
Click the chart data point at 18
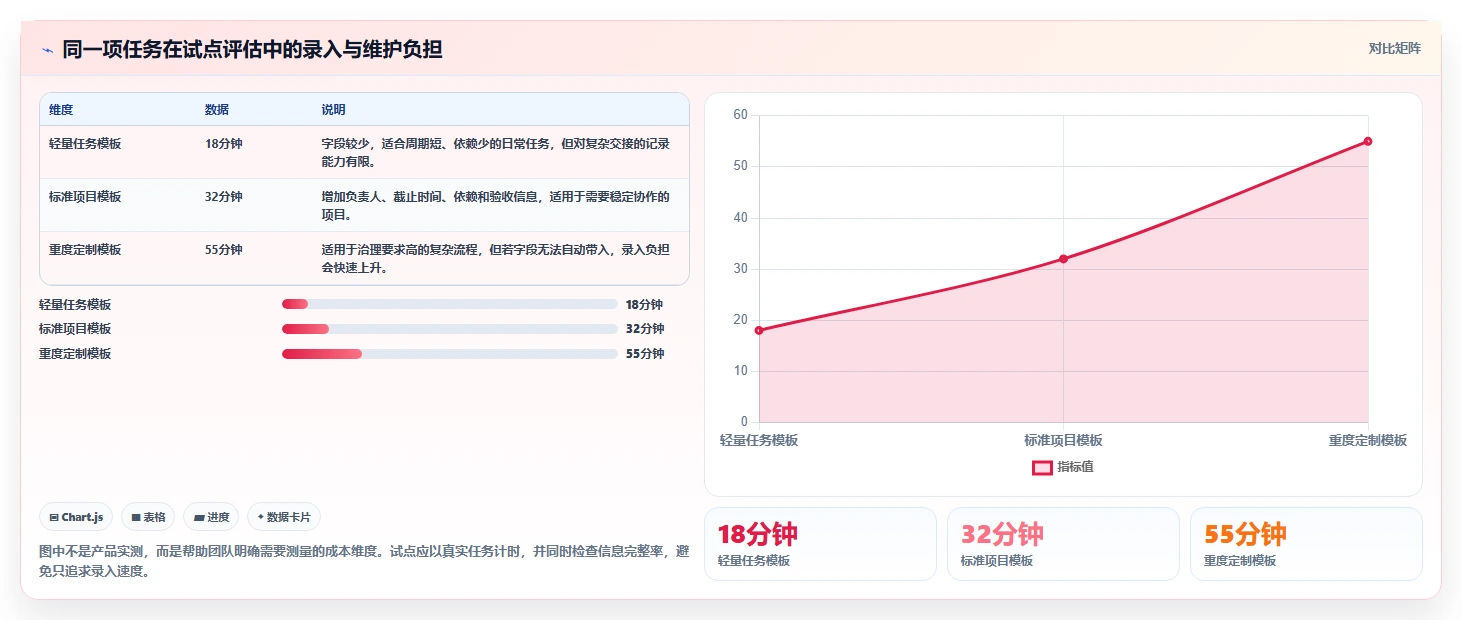tap(759, 330)
